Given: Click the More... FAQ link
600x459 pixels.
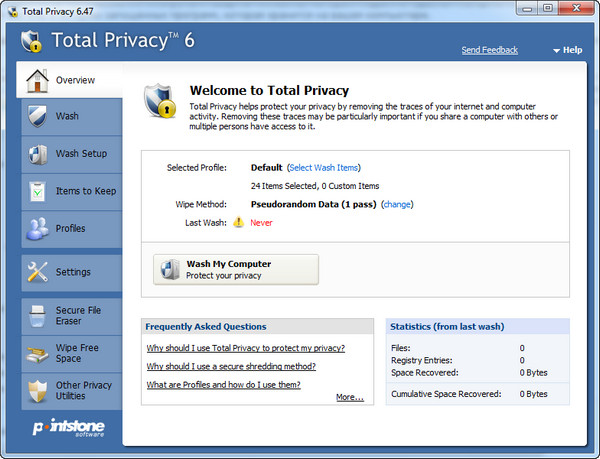Looking at the screenshot, I should tap(349, 397).
